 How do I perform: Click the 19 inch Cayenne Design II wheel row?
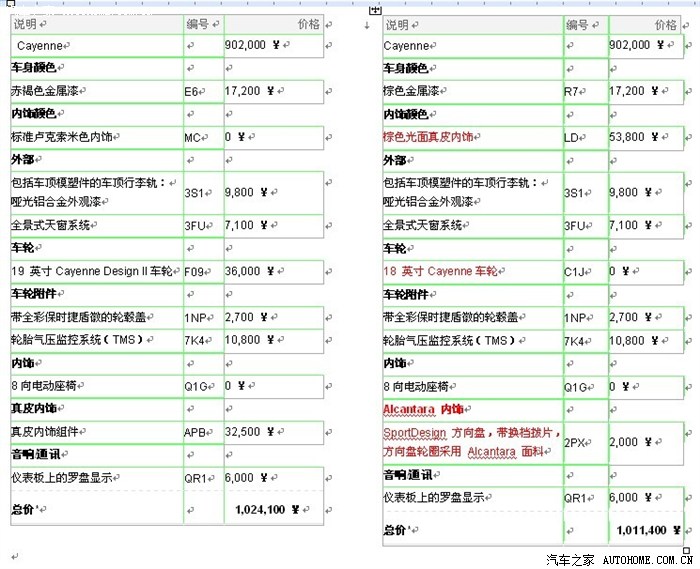pos(167,271)
